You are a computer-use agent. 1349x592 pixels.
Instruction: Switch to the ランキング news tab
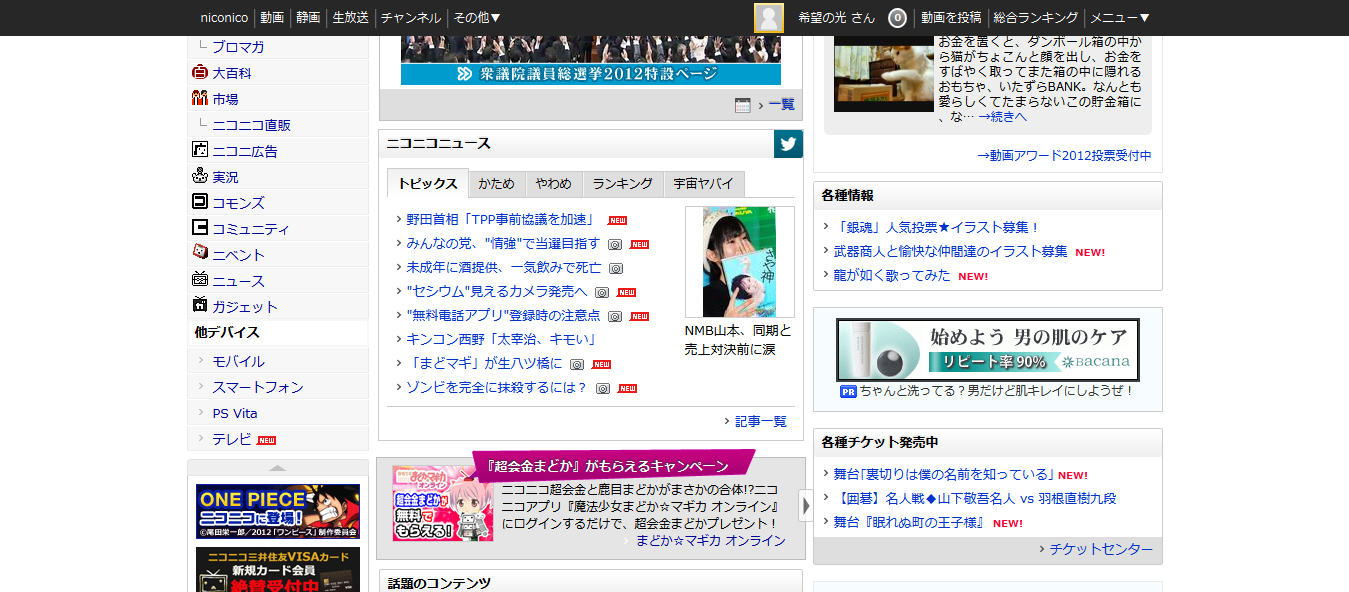point(622,184)
